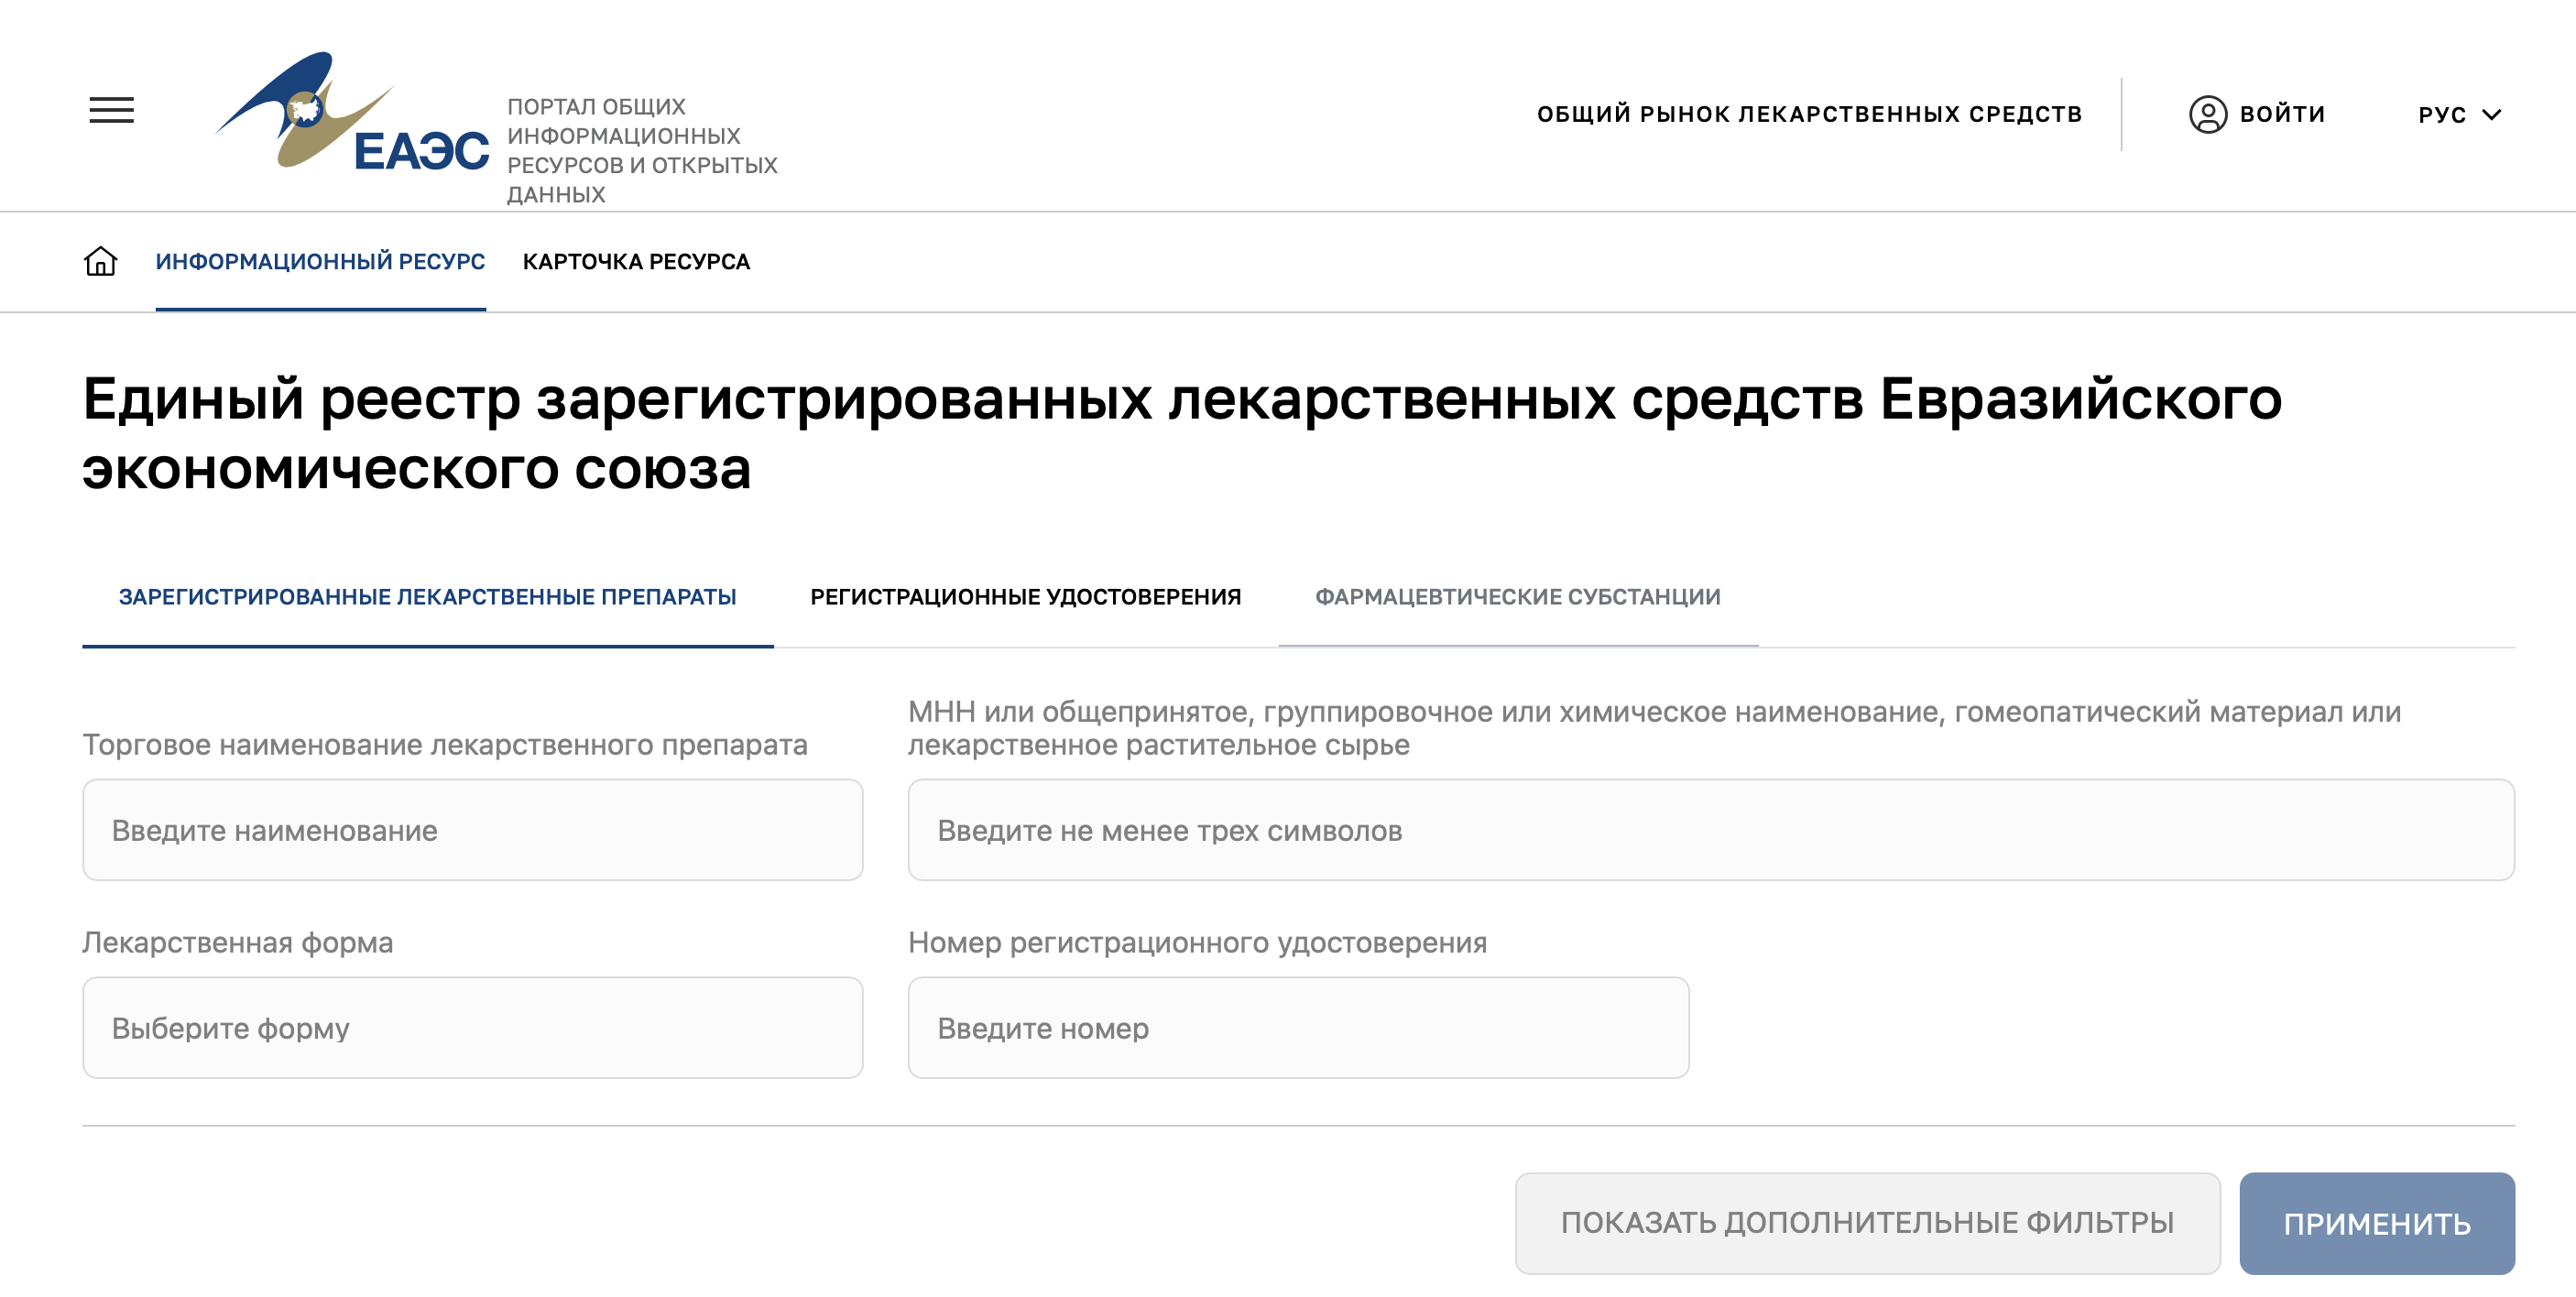This screenshot has height=1297, width=2576.
Task: Open the Карточка ресурса tab
Action: pyautogui.click(x=636, y=262)
